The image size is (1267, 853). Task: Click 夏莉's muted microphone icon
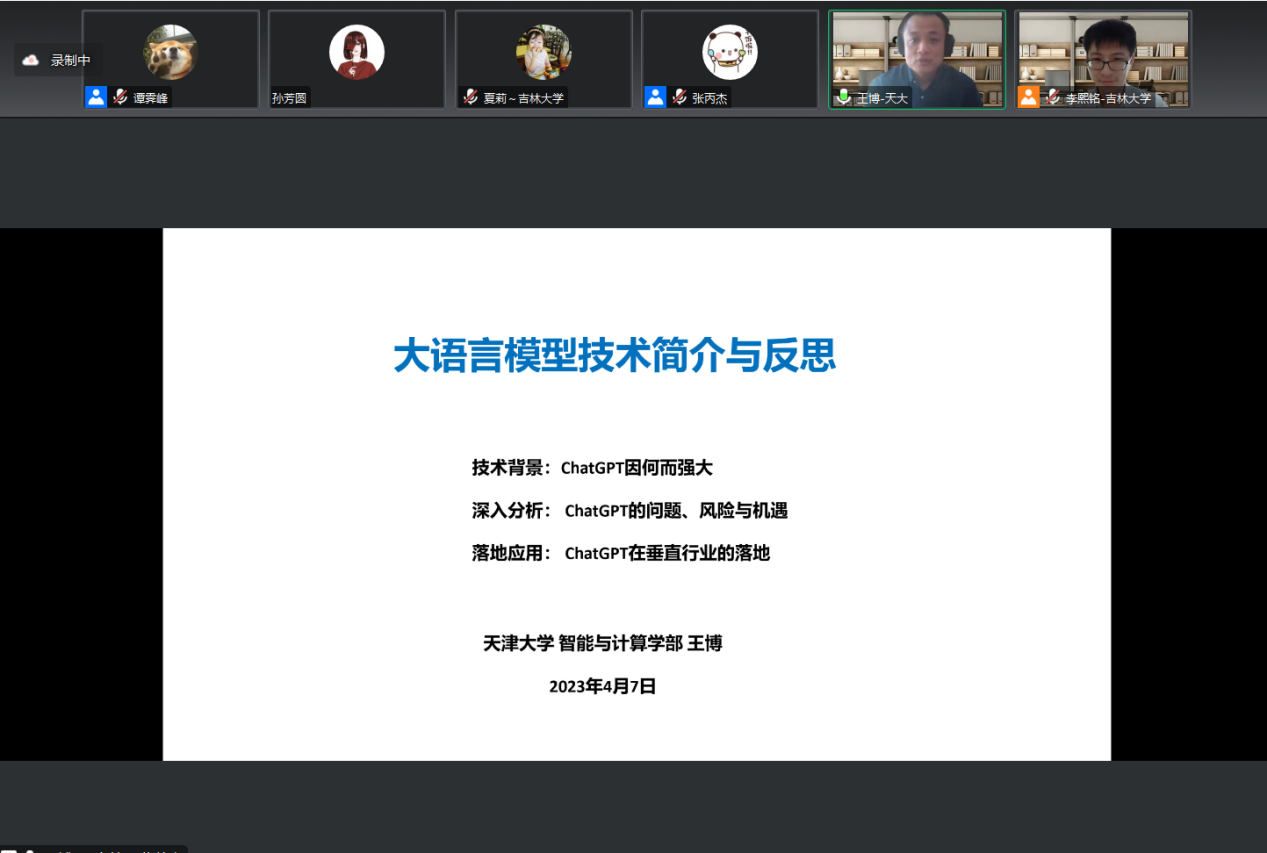click(470, 97)
